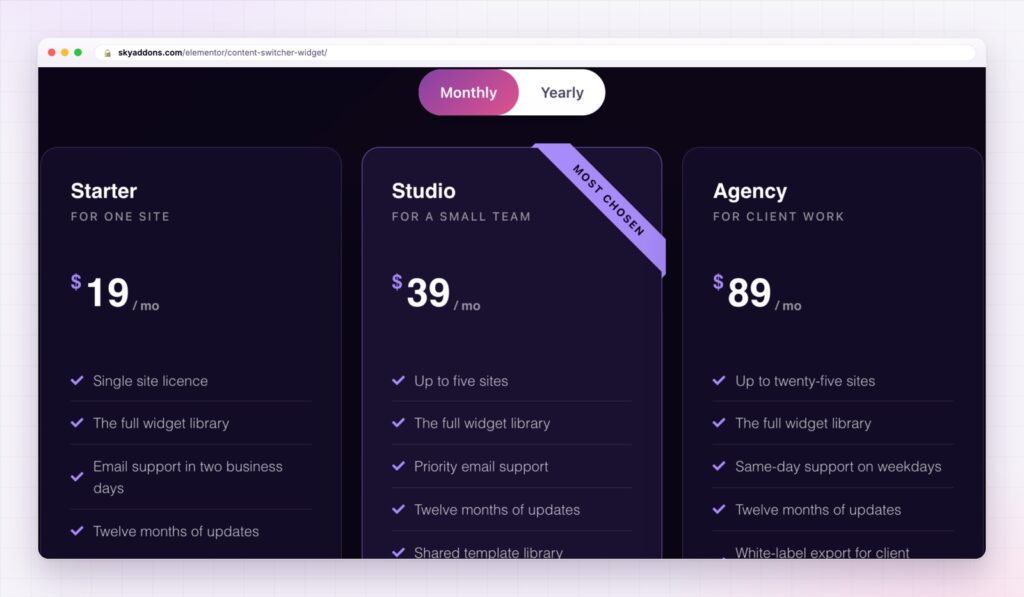This screenshot has height=597, width=1024.
Task: Click the green maximize window dot
Action: [x=78, y=52]
